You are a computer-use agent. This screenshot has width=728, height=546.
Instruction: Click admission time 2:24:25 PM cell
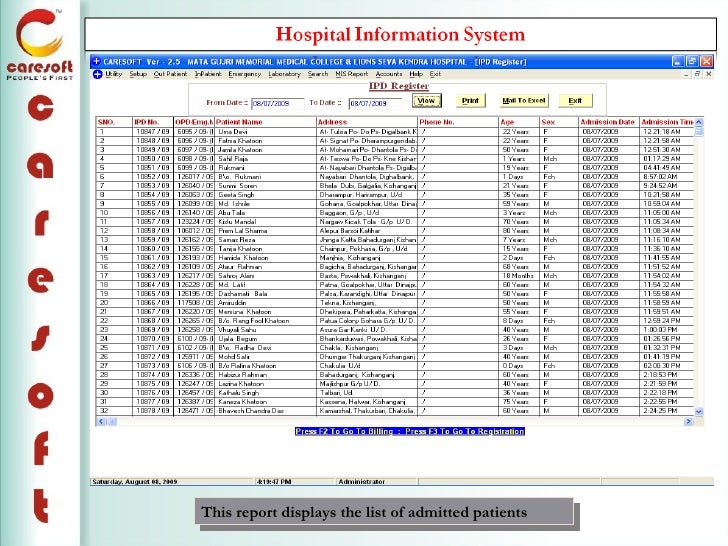[x=667, y=411]
